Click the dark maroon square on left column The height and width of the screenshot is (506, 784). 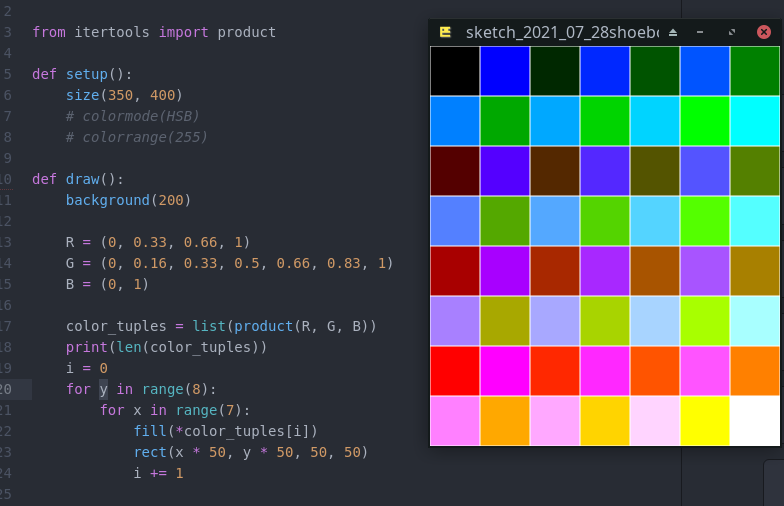(x=455, y=171)
